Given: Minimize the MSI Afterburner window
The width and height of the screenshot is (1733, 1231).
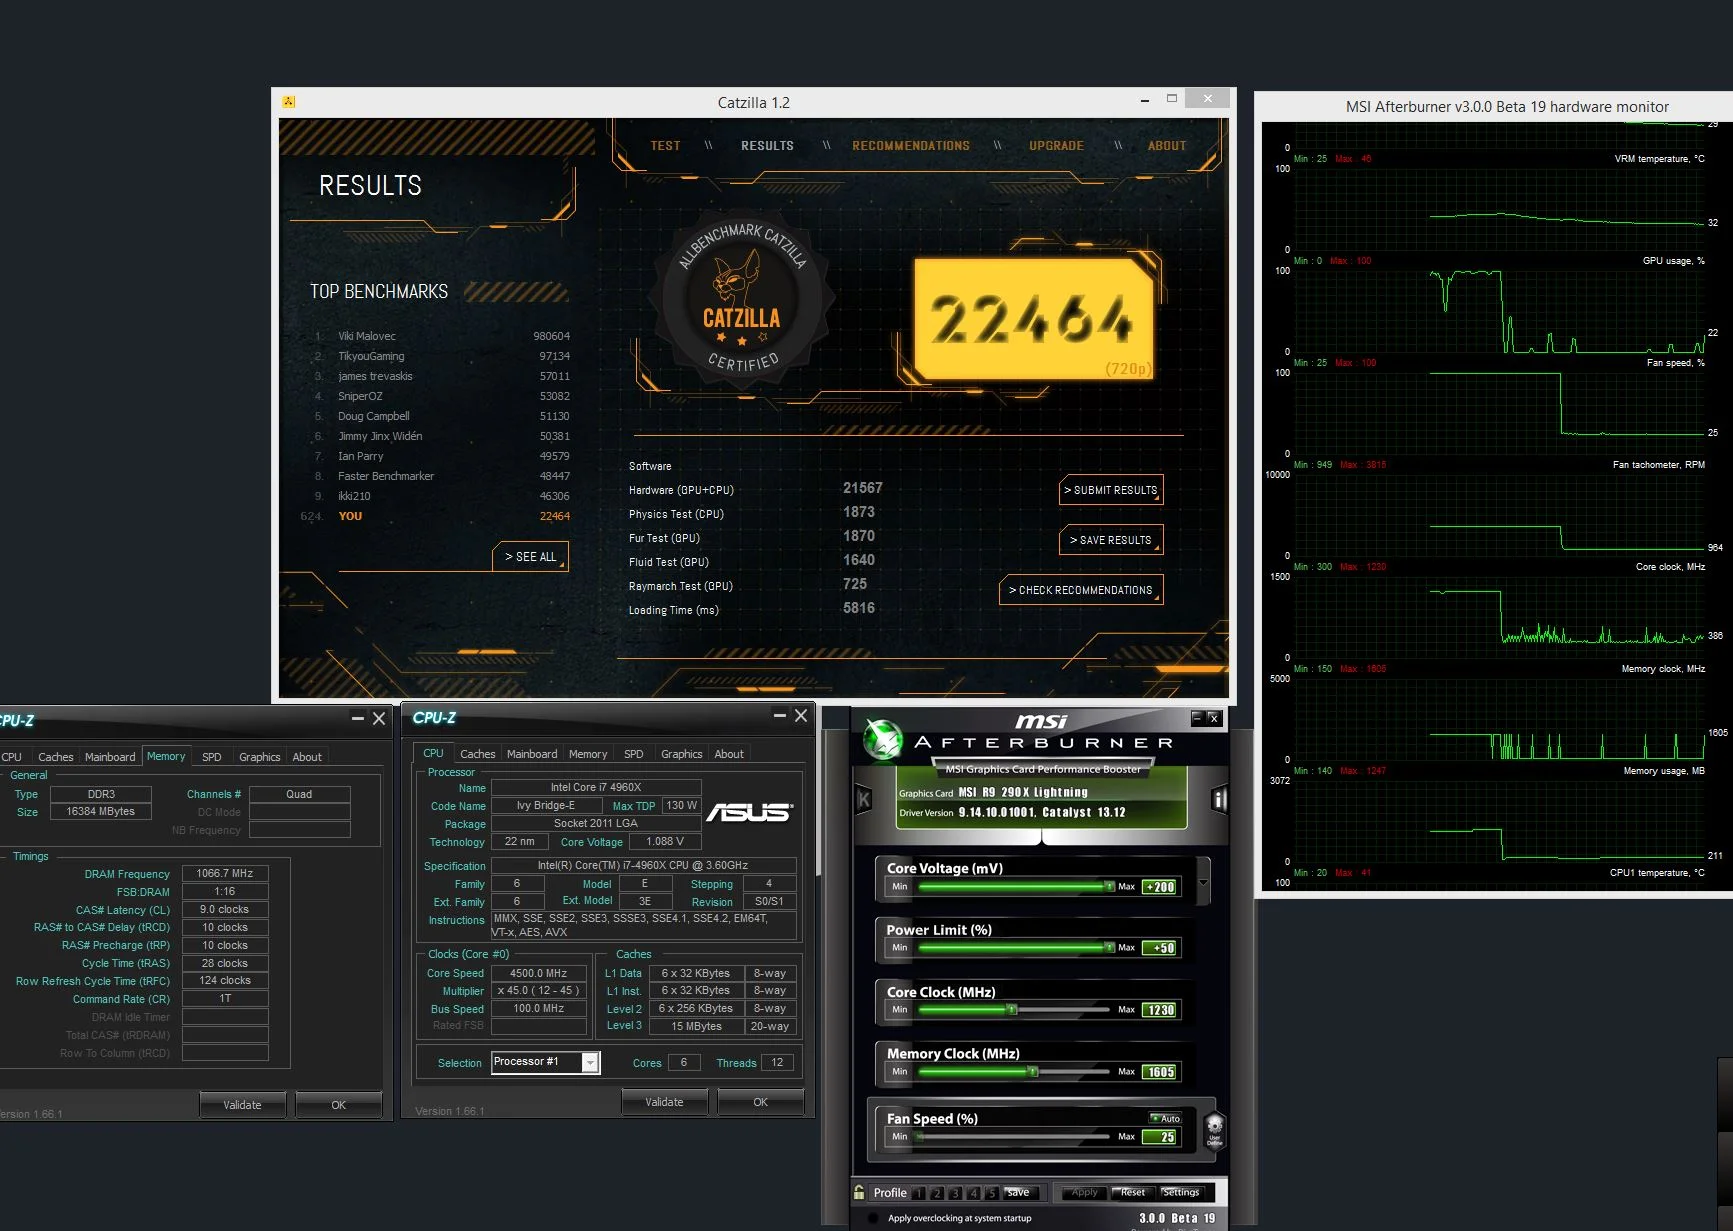Looking at the screenshot, I should pyautogui.click(x=1196, y=718).
